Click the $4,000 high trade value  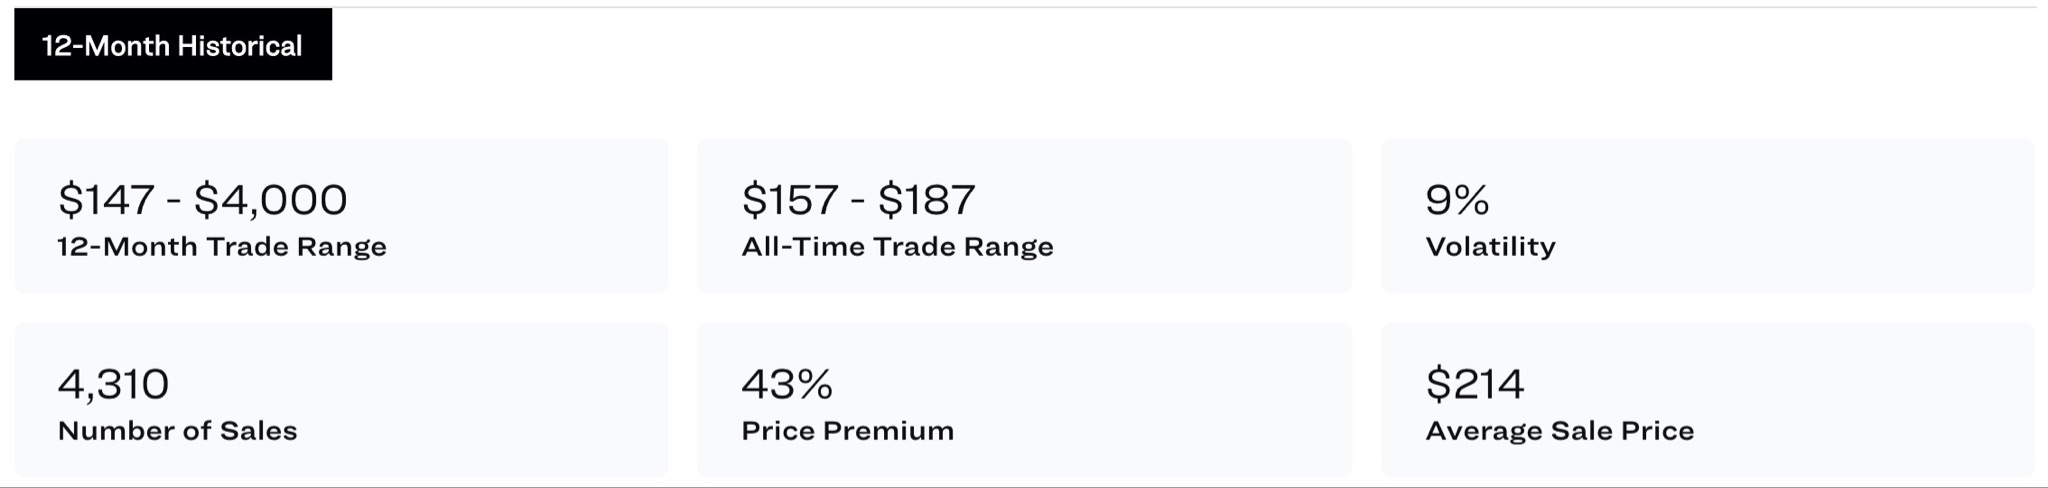coord(271,200)
